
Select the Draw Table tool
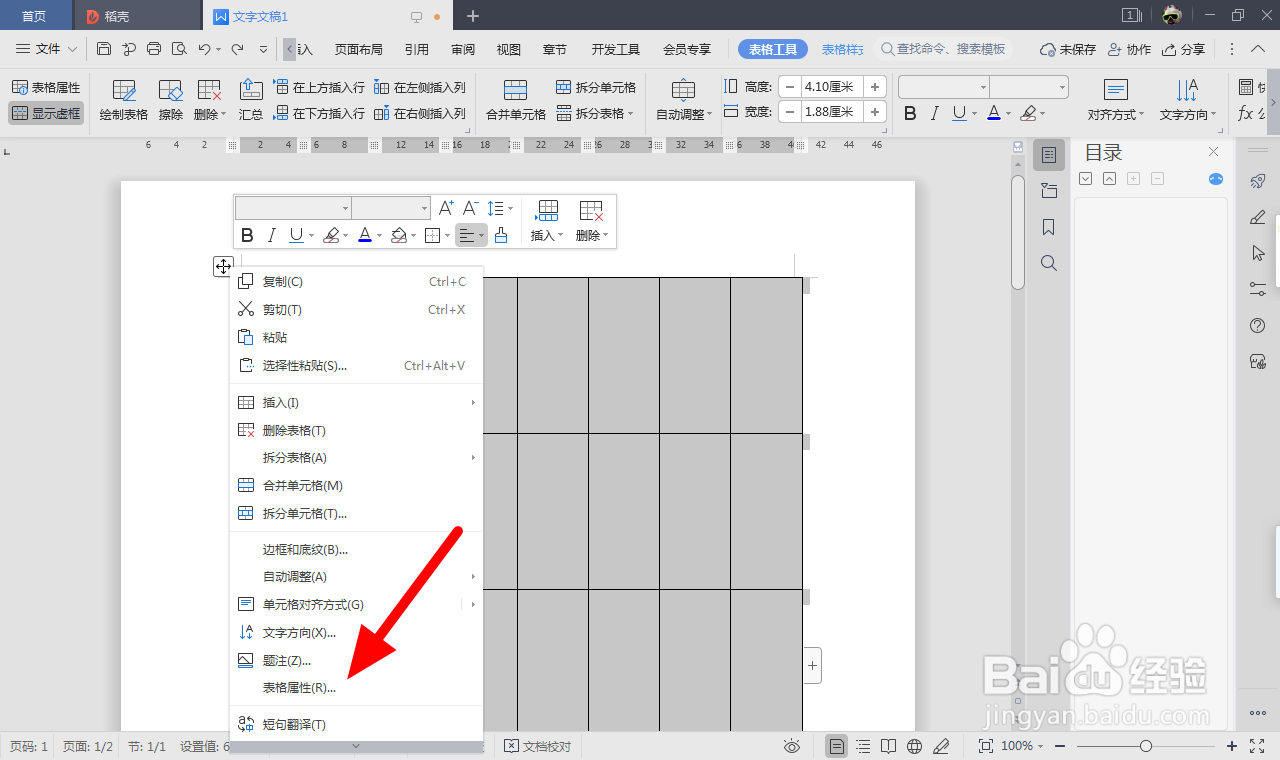tap(123, 100)
